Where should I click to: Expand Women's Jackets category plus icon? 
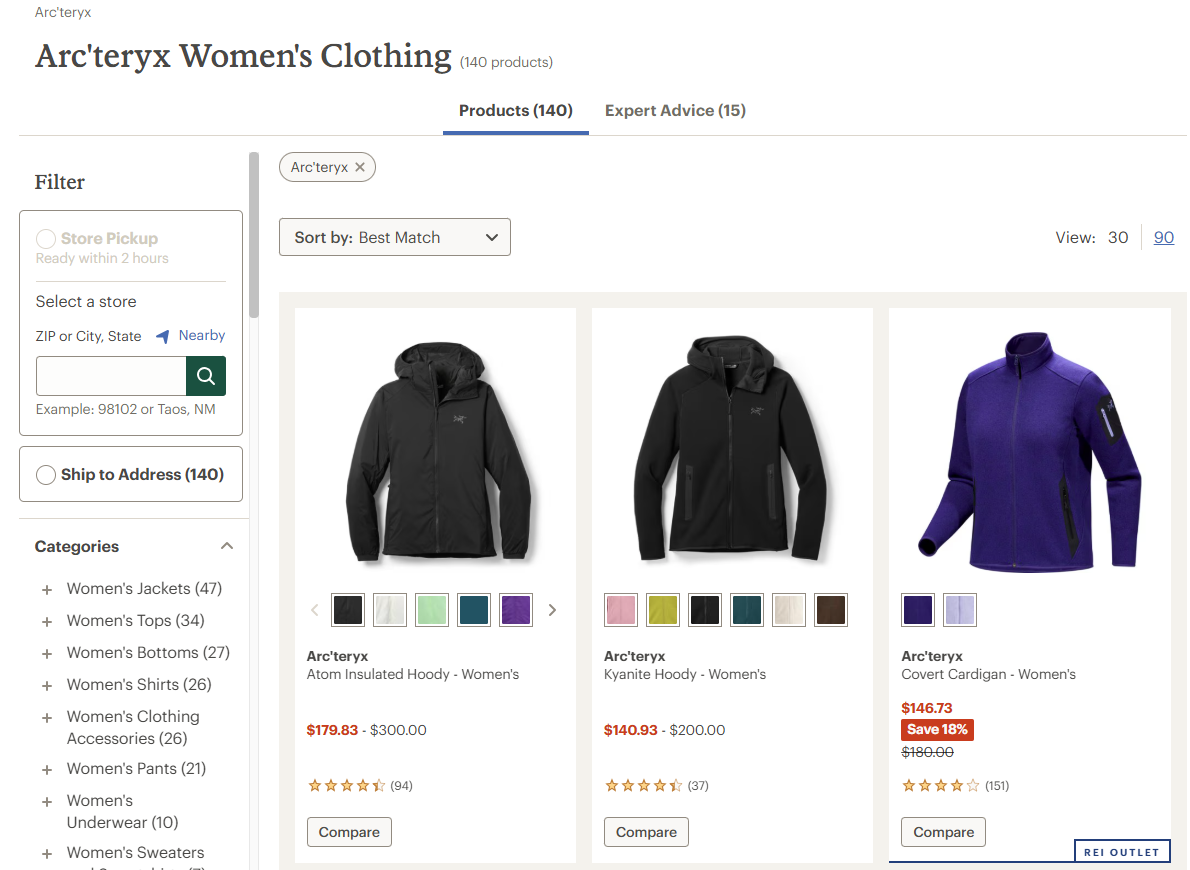point(46,590)
